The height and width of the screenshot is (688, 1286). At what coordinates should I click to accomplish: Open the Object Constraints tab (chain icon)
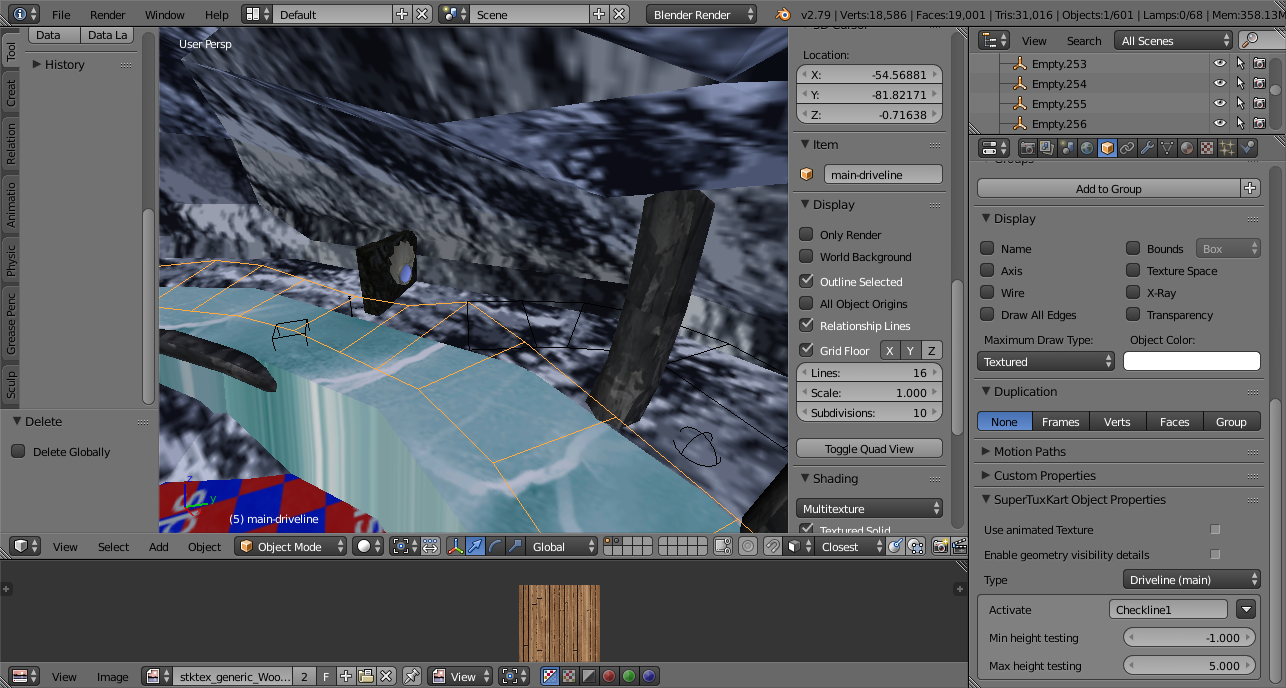click(1127, 148)
